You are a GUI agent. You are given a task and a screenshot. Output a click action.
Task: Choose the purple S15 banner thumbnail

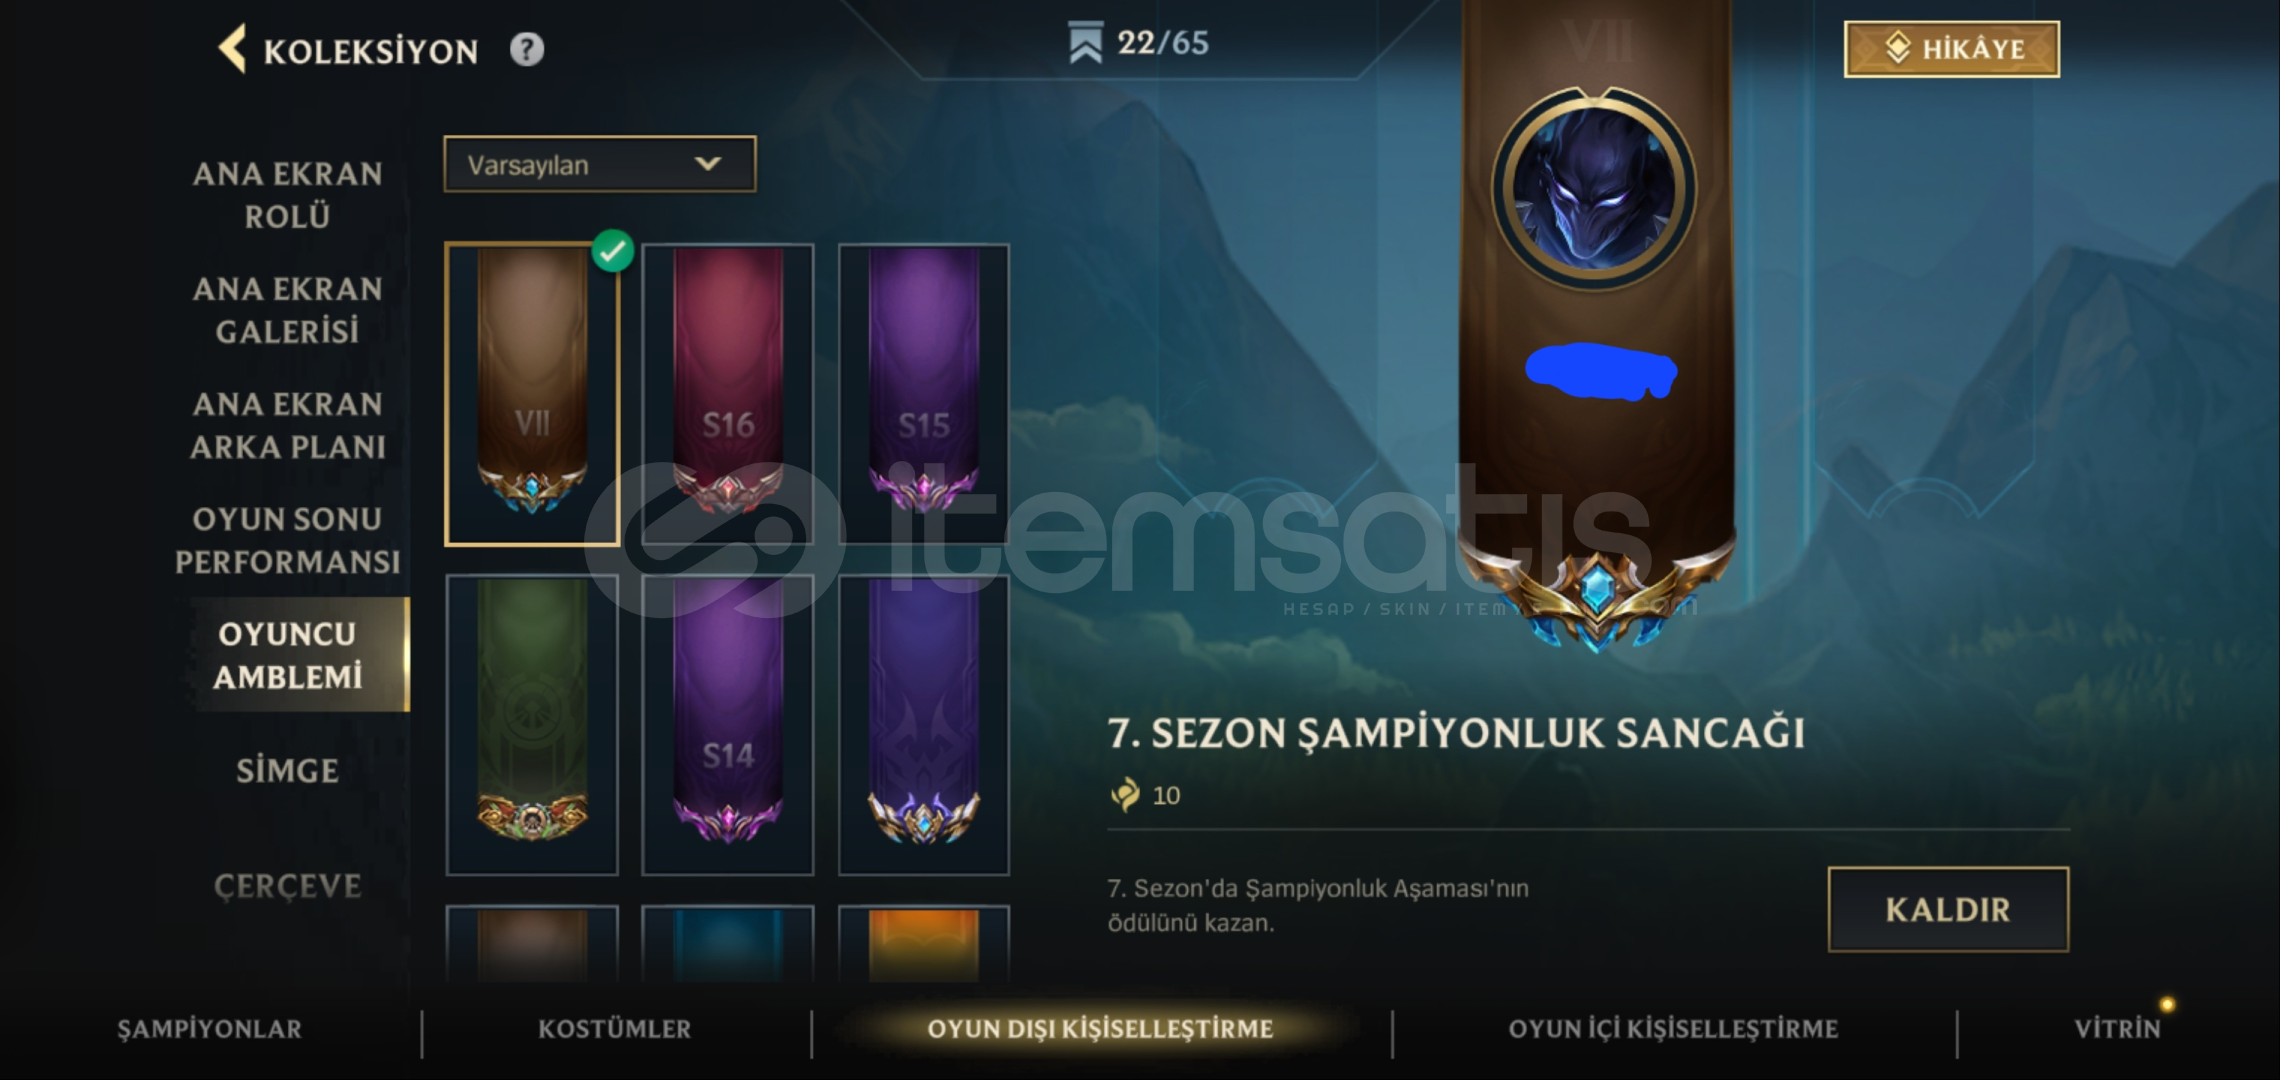point(924,394)
